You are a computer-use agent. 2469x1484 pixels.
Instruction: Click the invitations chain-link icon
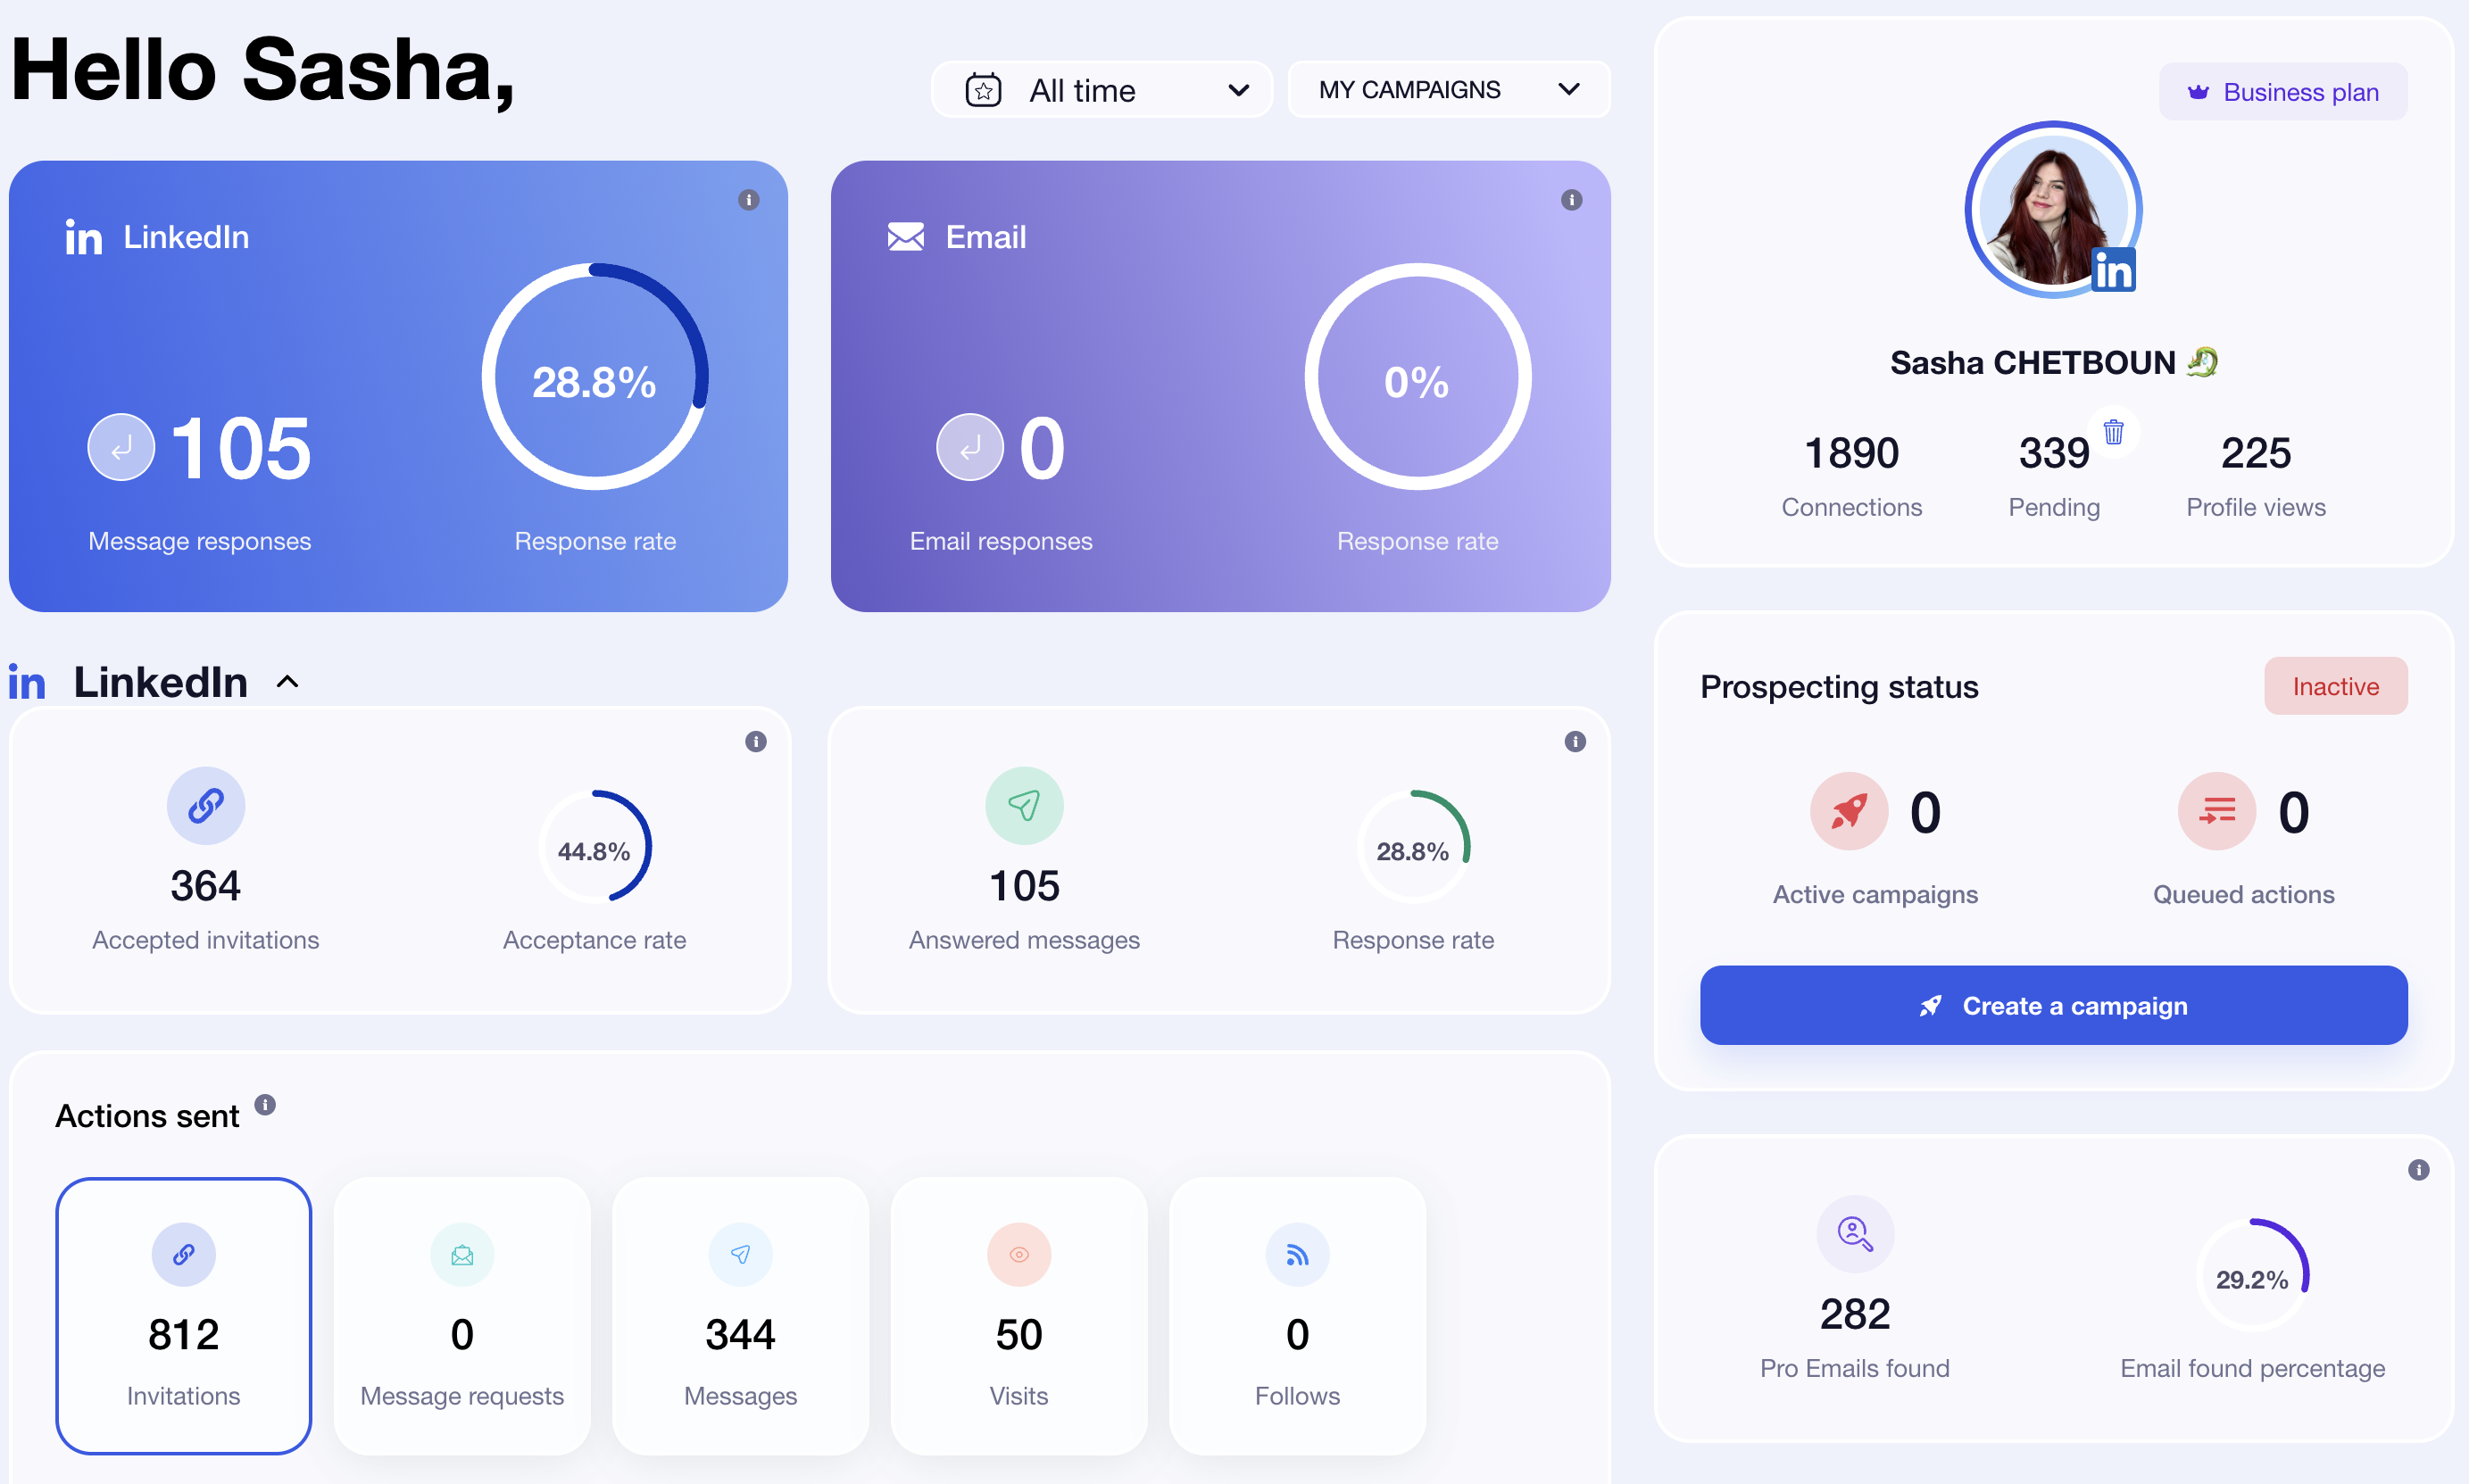pyautogui.click(x=183, y=1256)
